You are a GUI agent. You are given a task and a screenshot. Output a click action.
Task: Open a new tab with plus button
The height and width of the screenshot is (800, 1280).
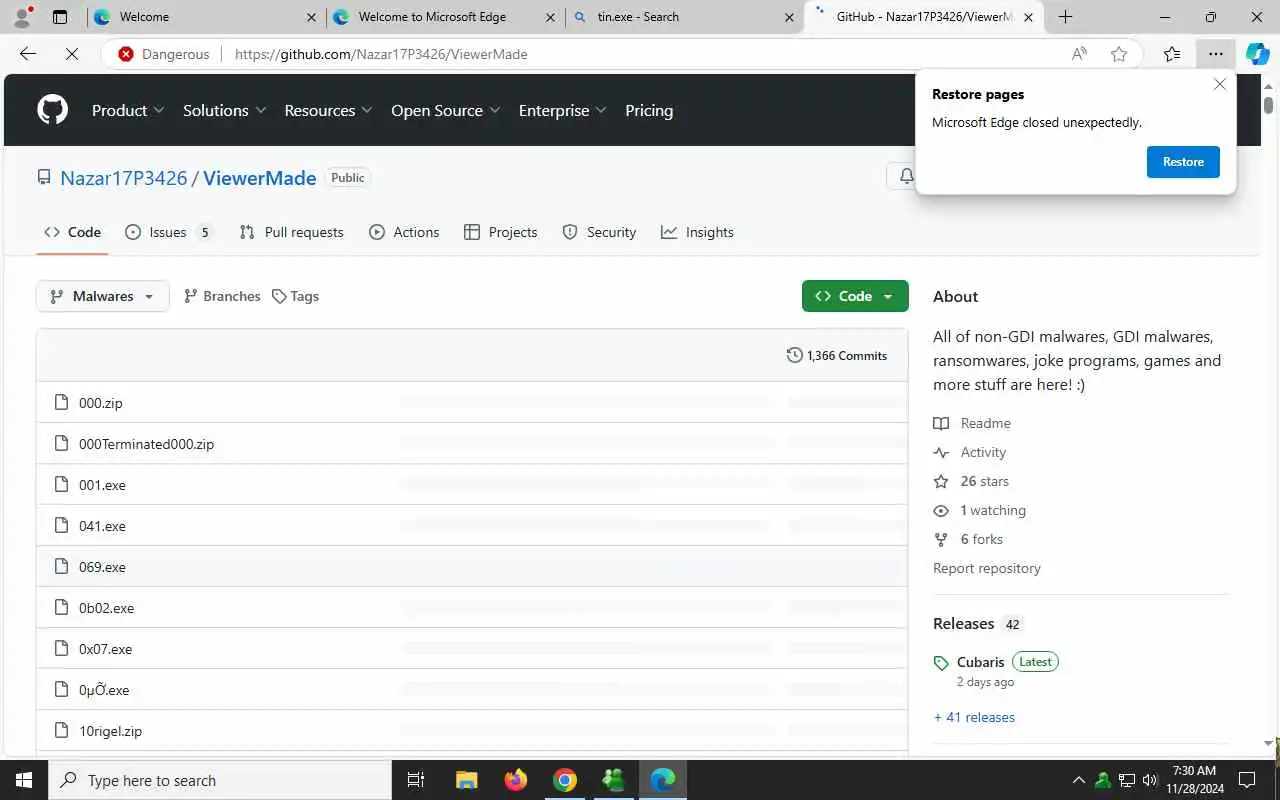click(x=1065, y=17)
